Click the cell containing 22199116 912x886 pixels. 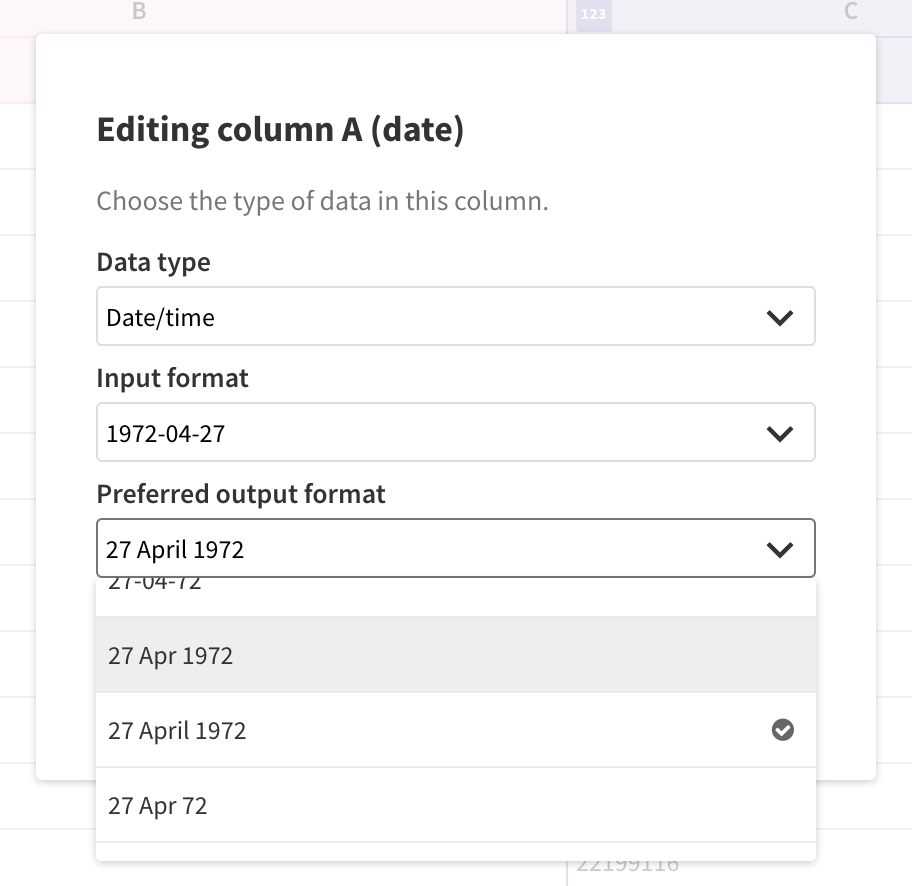point(626,863)
